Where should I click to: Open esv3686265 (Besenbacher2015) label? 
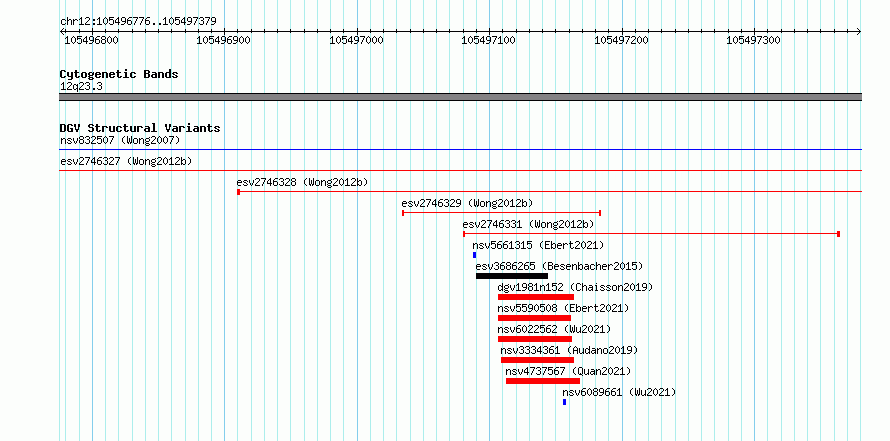(559, 266)
